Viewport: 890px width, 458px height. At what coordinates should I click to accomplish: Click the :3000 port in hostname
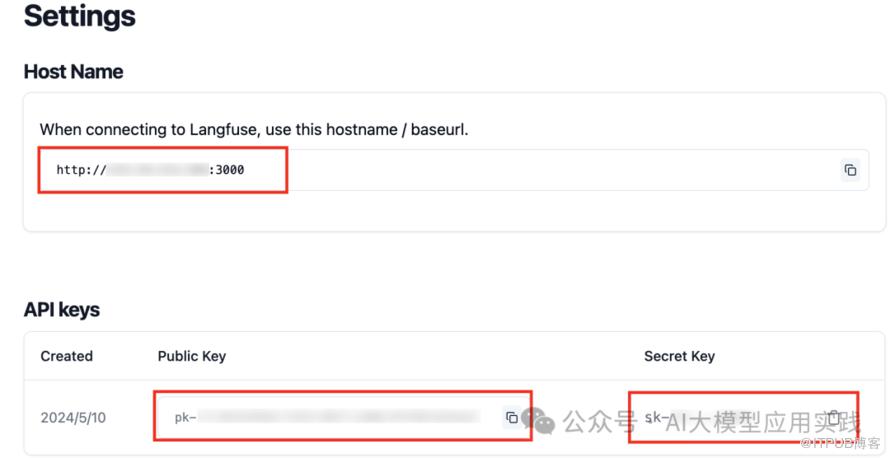click(227, 170)
